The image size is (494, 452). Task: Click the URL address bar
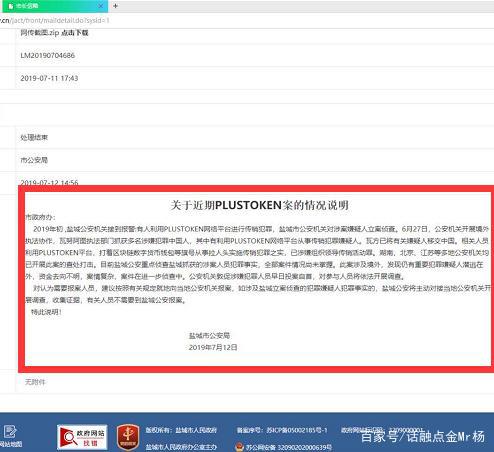click(x=247, y=20)
